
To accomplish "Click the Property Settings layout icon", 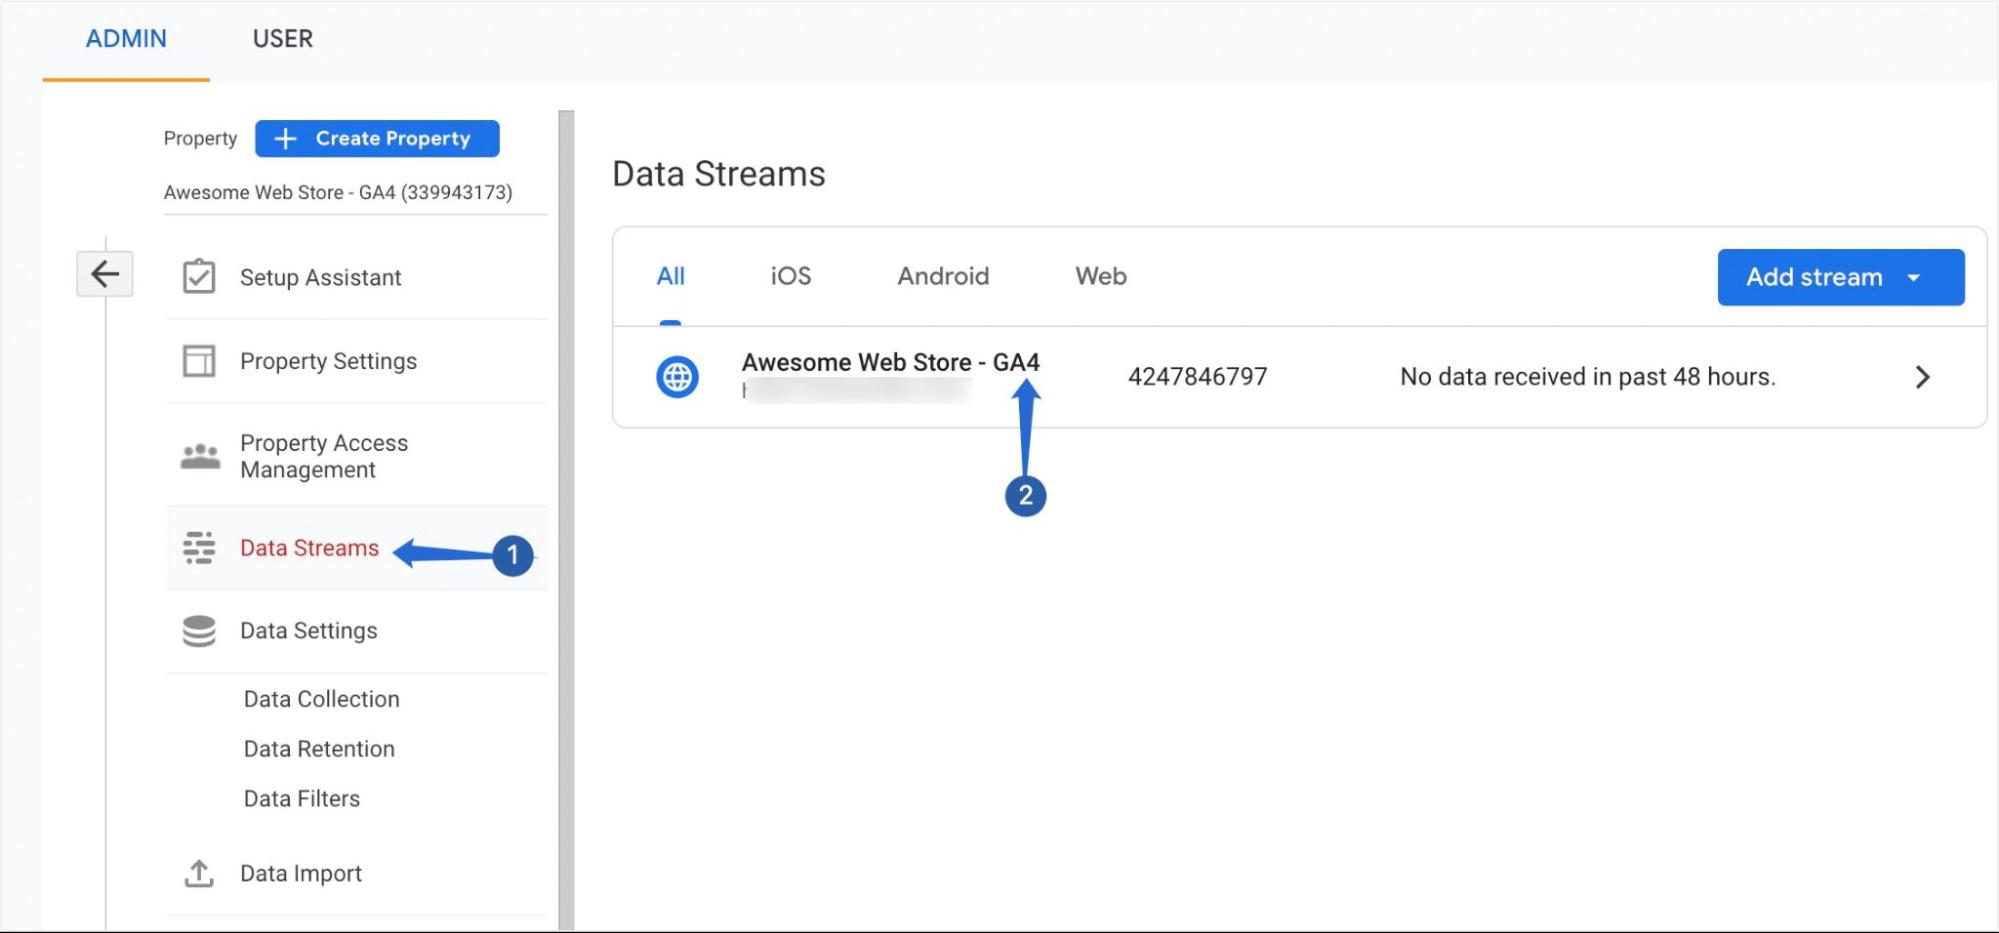I will (x=199, y=361).
